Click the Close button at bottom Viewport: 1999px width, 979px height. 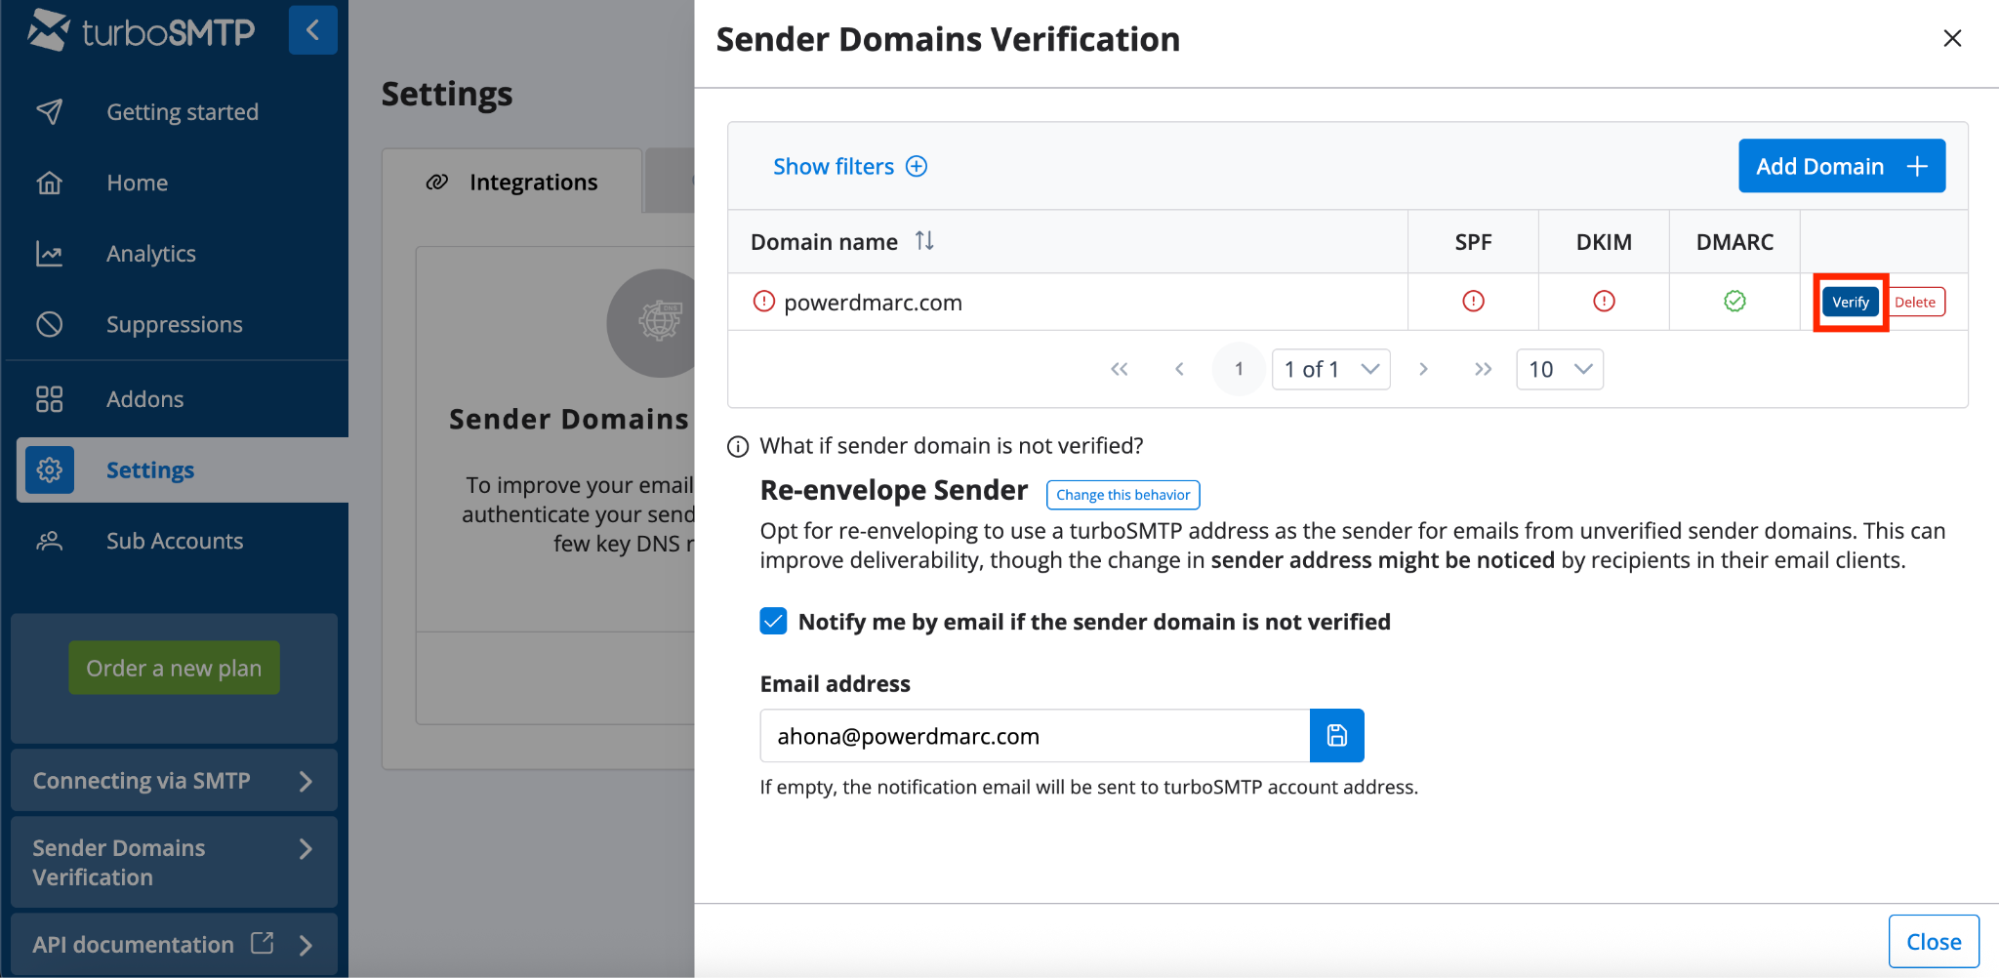coord(1933,941)
